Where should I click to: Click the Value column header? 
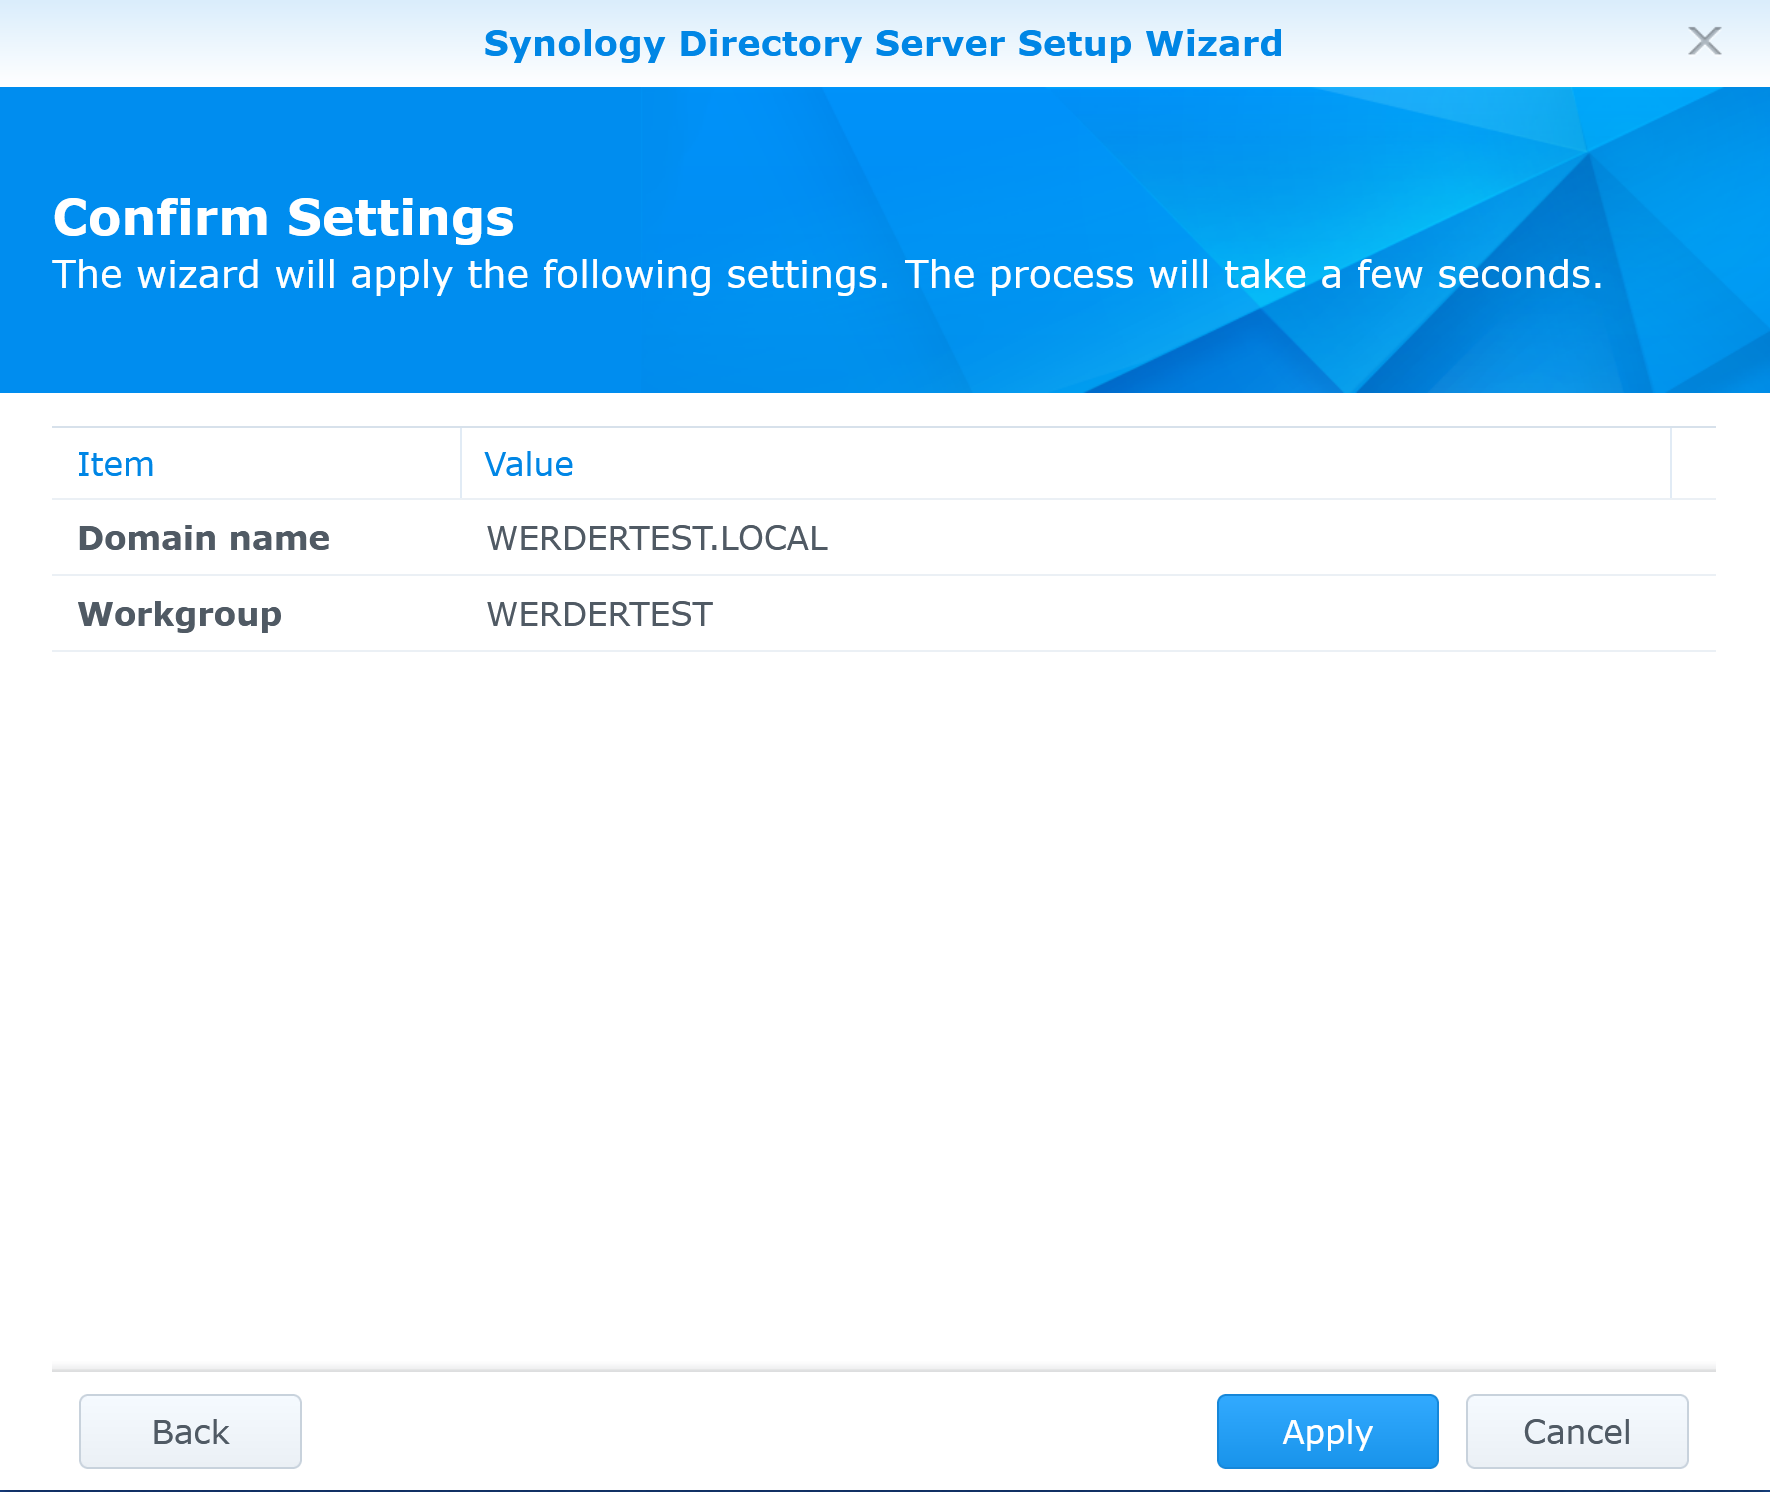tap(527, 463)
